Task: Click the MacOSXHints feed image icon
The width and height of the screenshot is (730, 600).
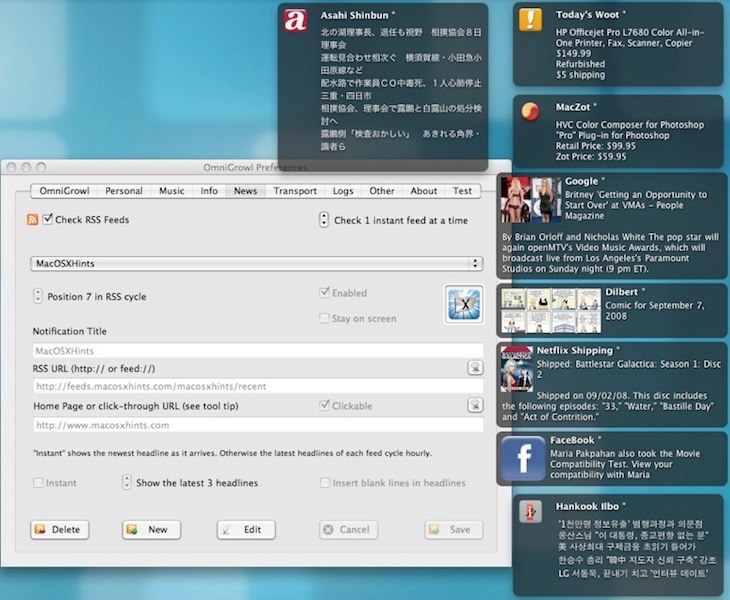Action: pyautogui.click(x=464, y=304)
